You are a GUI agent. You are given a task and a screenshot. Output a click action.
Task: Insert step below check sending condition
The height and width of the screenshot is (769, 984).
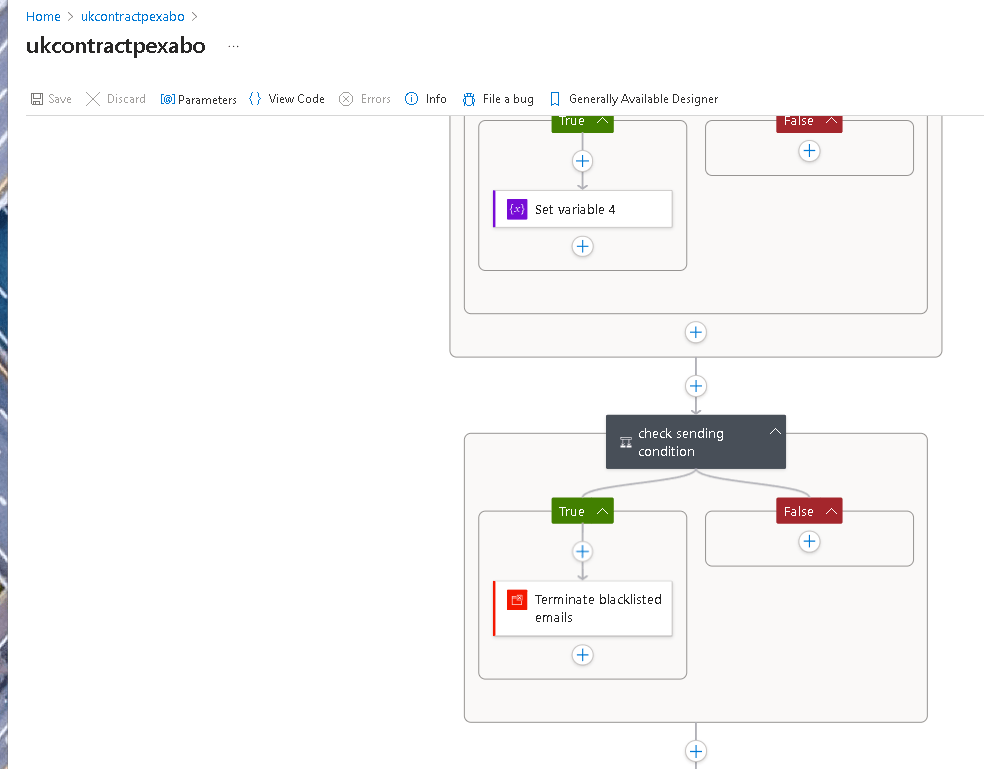pyautogui.click(x=695, y=751)
